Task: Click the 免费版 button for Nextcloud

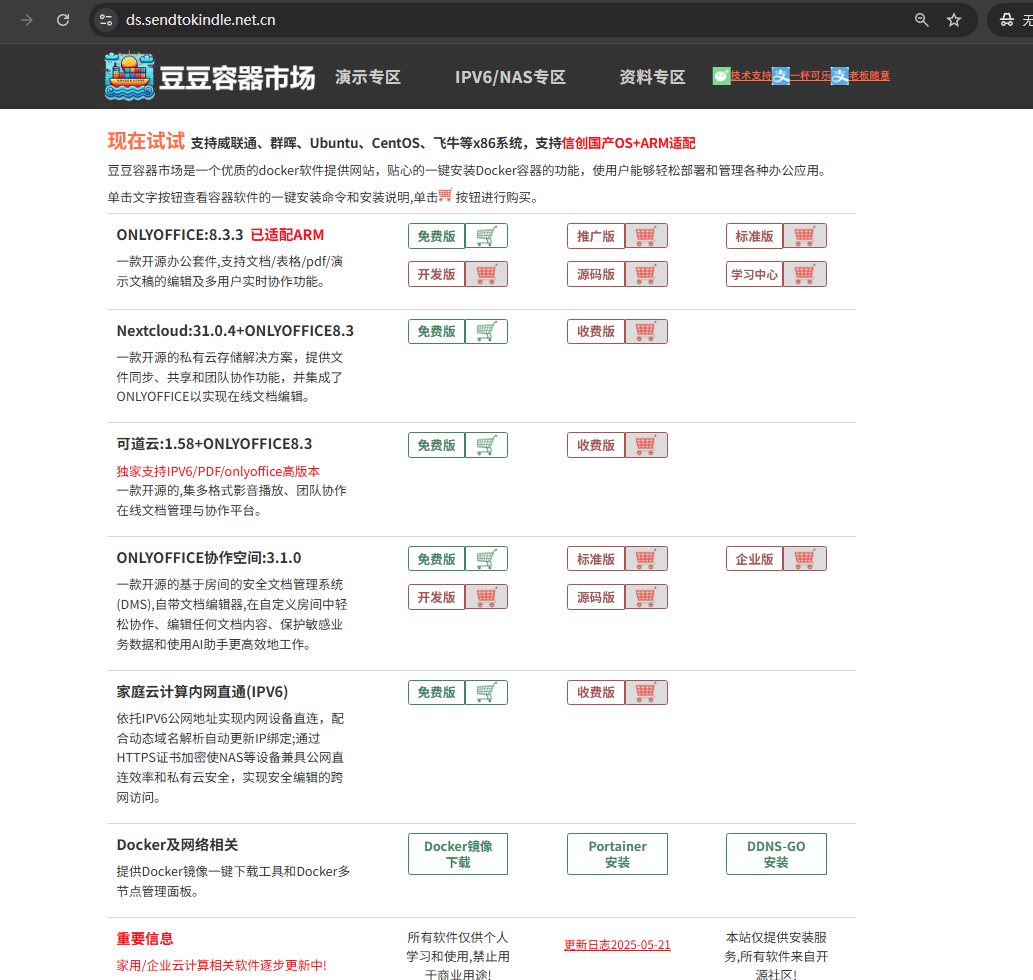Action: (437, 331)
